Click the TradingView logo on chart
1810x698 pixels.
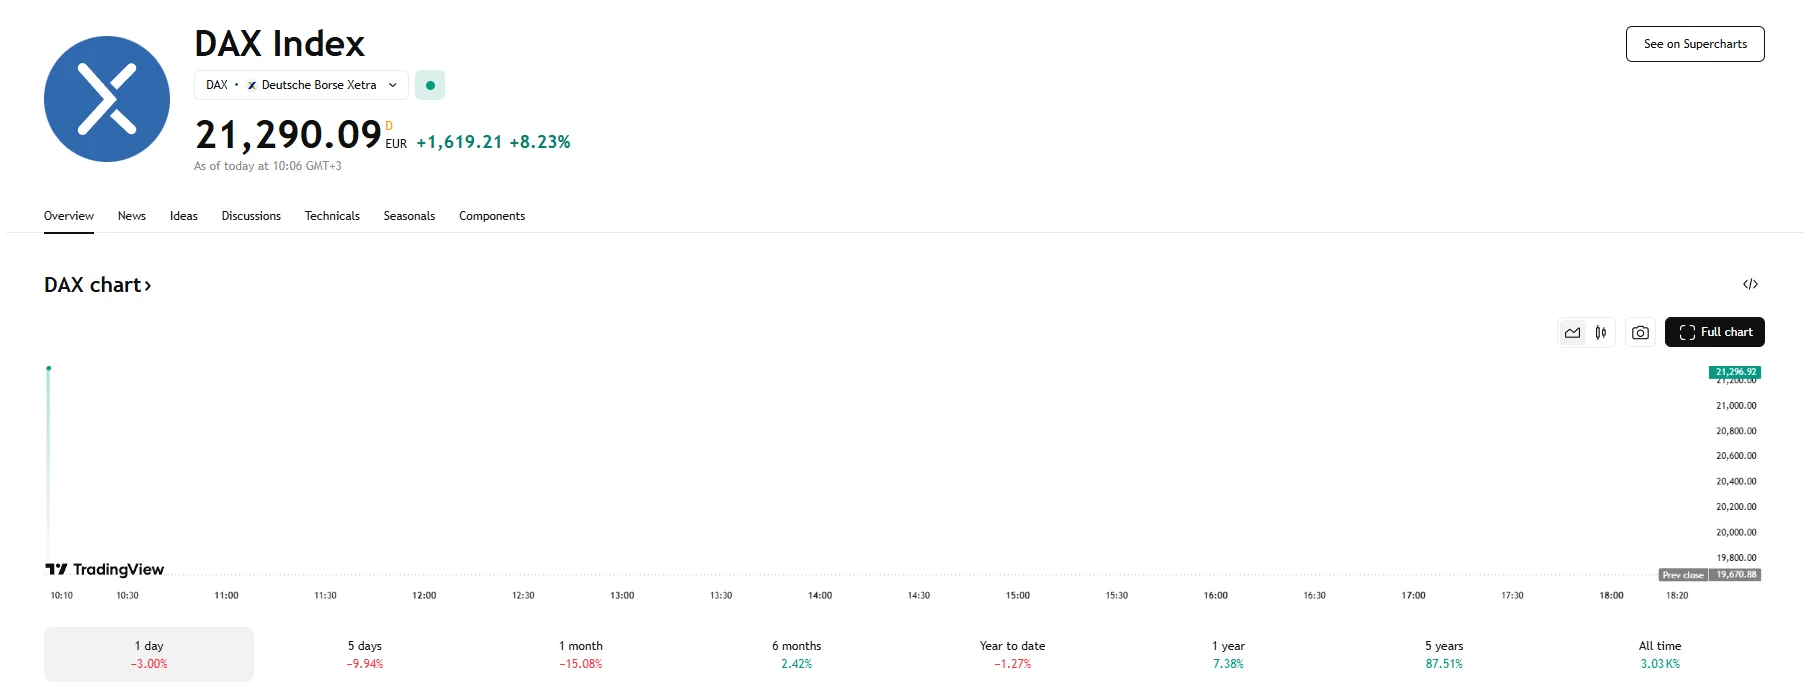click(x=105, y=569)
